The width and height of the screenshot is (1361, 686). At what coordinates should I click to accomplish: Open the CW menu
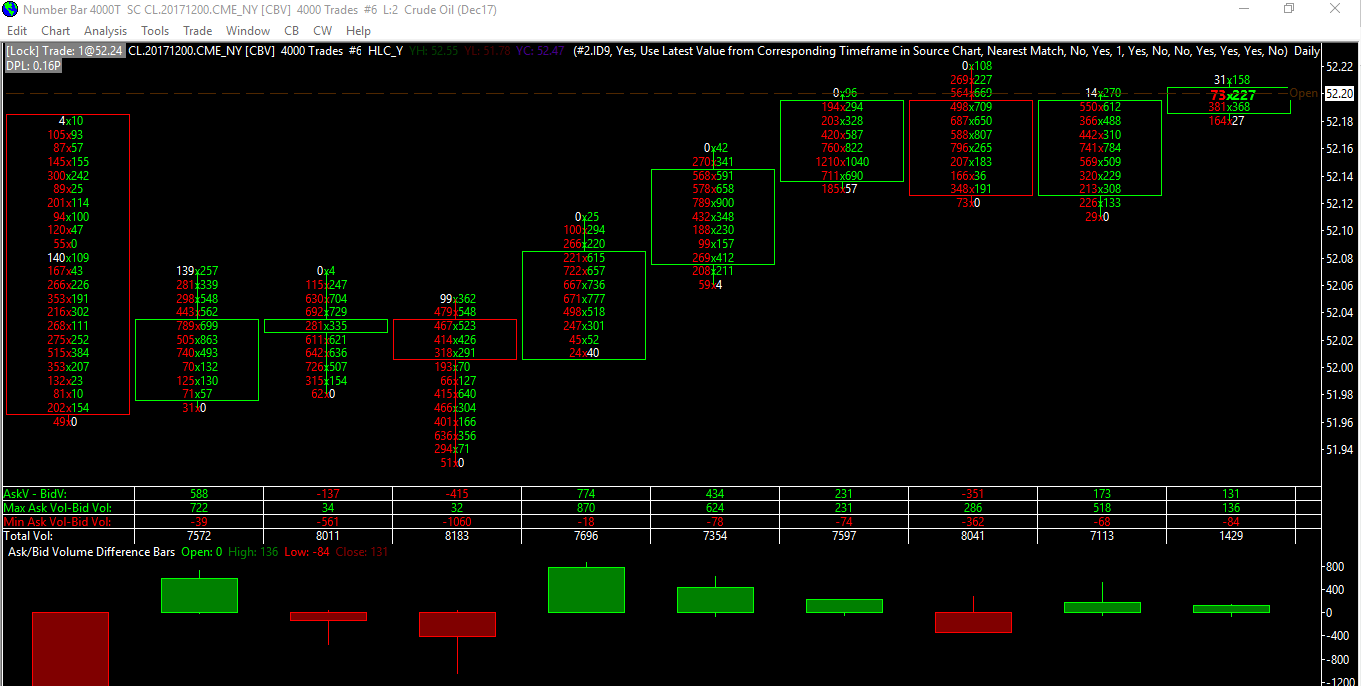[322, 31]
